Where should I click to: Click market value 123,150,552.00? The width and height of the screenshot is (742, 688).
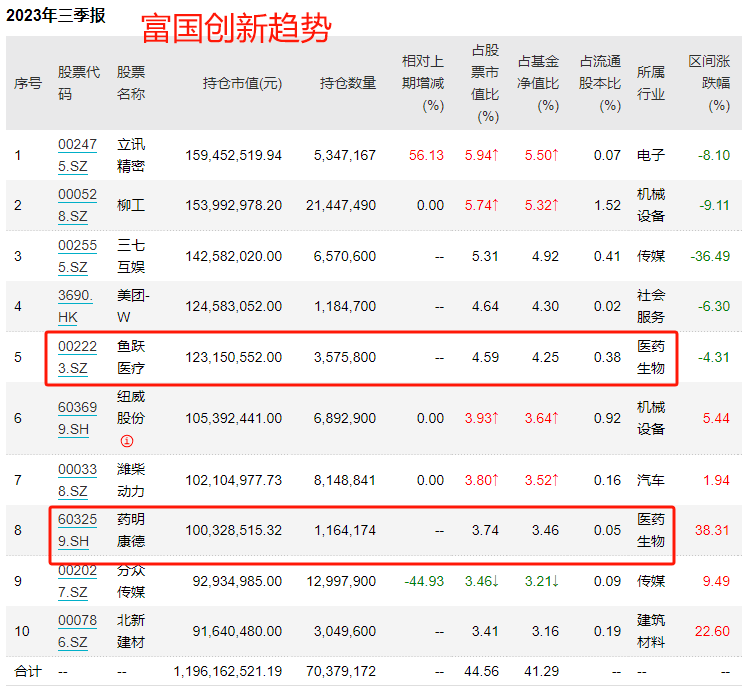(233, 357)
